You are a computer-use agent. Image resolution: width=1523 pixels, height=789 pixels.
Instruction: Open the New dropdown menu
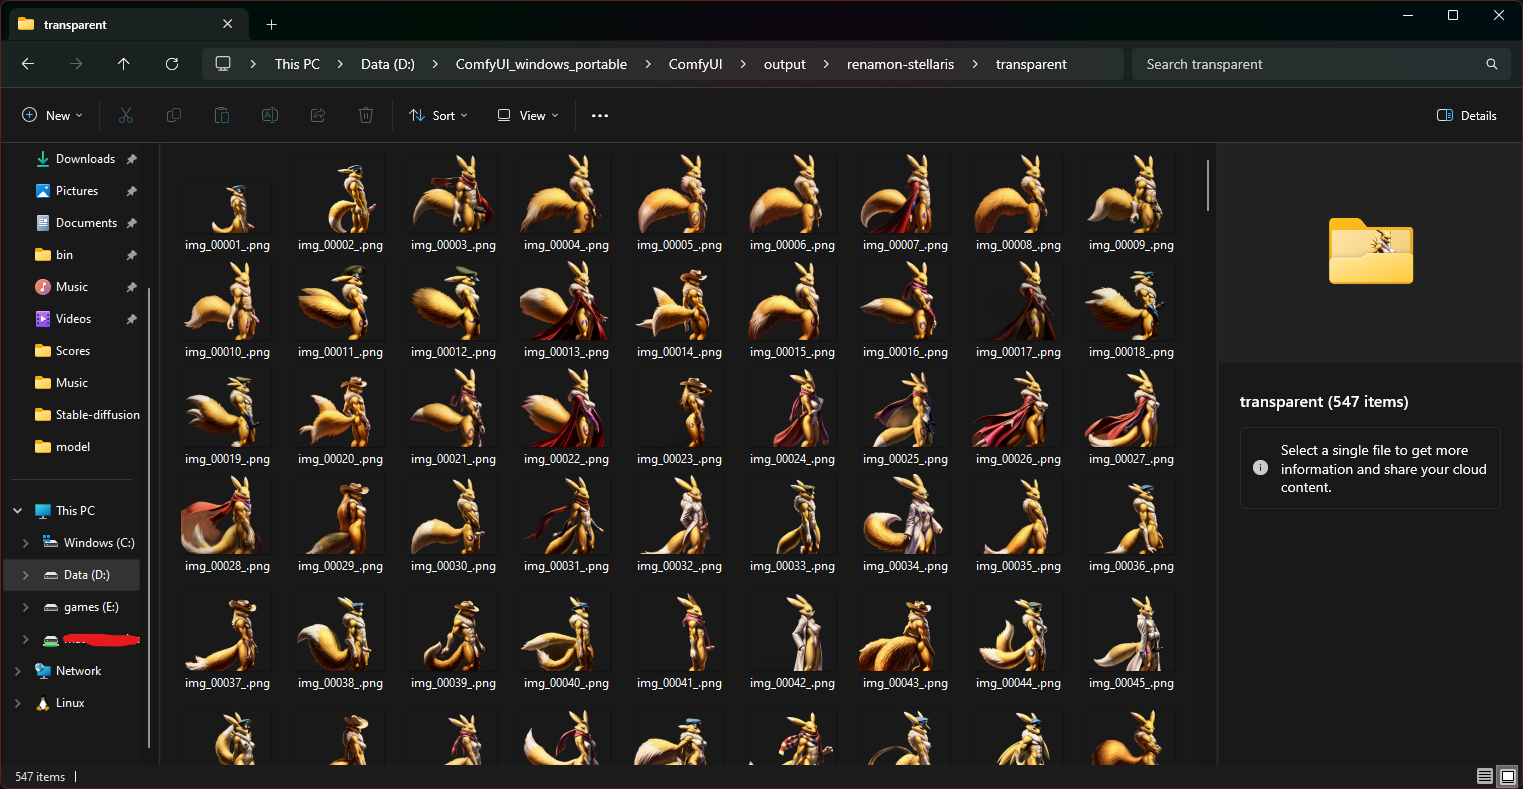[x=52, y=116]
